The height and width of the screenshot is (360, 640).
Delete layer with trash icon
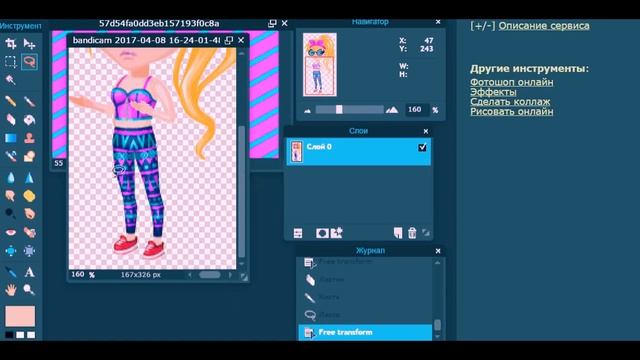point(412,233)
